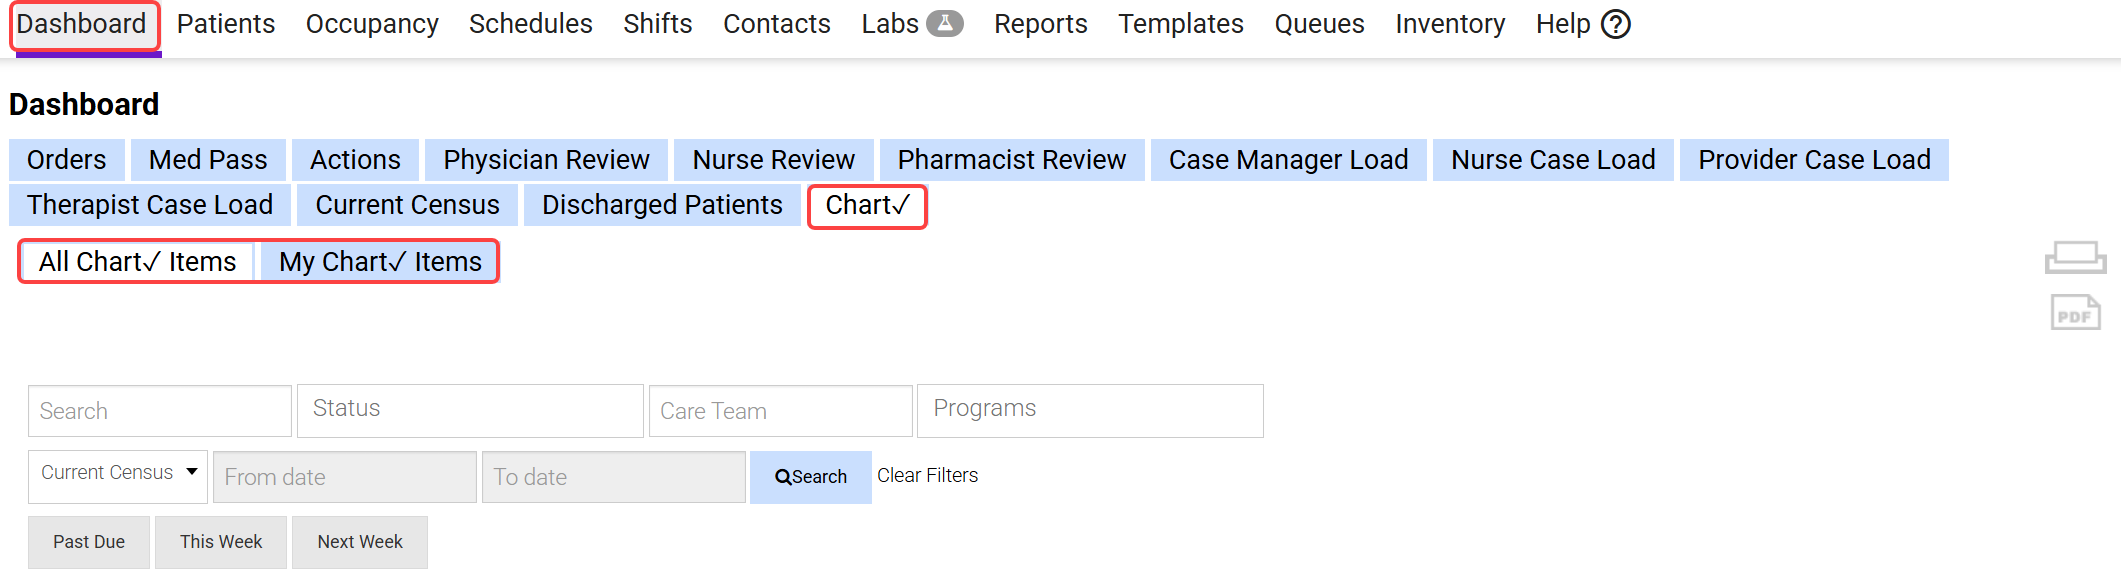This screenshot has width=2121, height=585.
Task: Click the PDF export icon
Action: 2075,313
